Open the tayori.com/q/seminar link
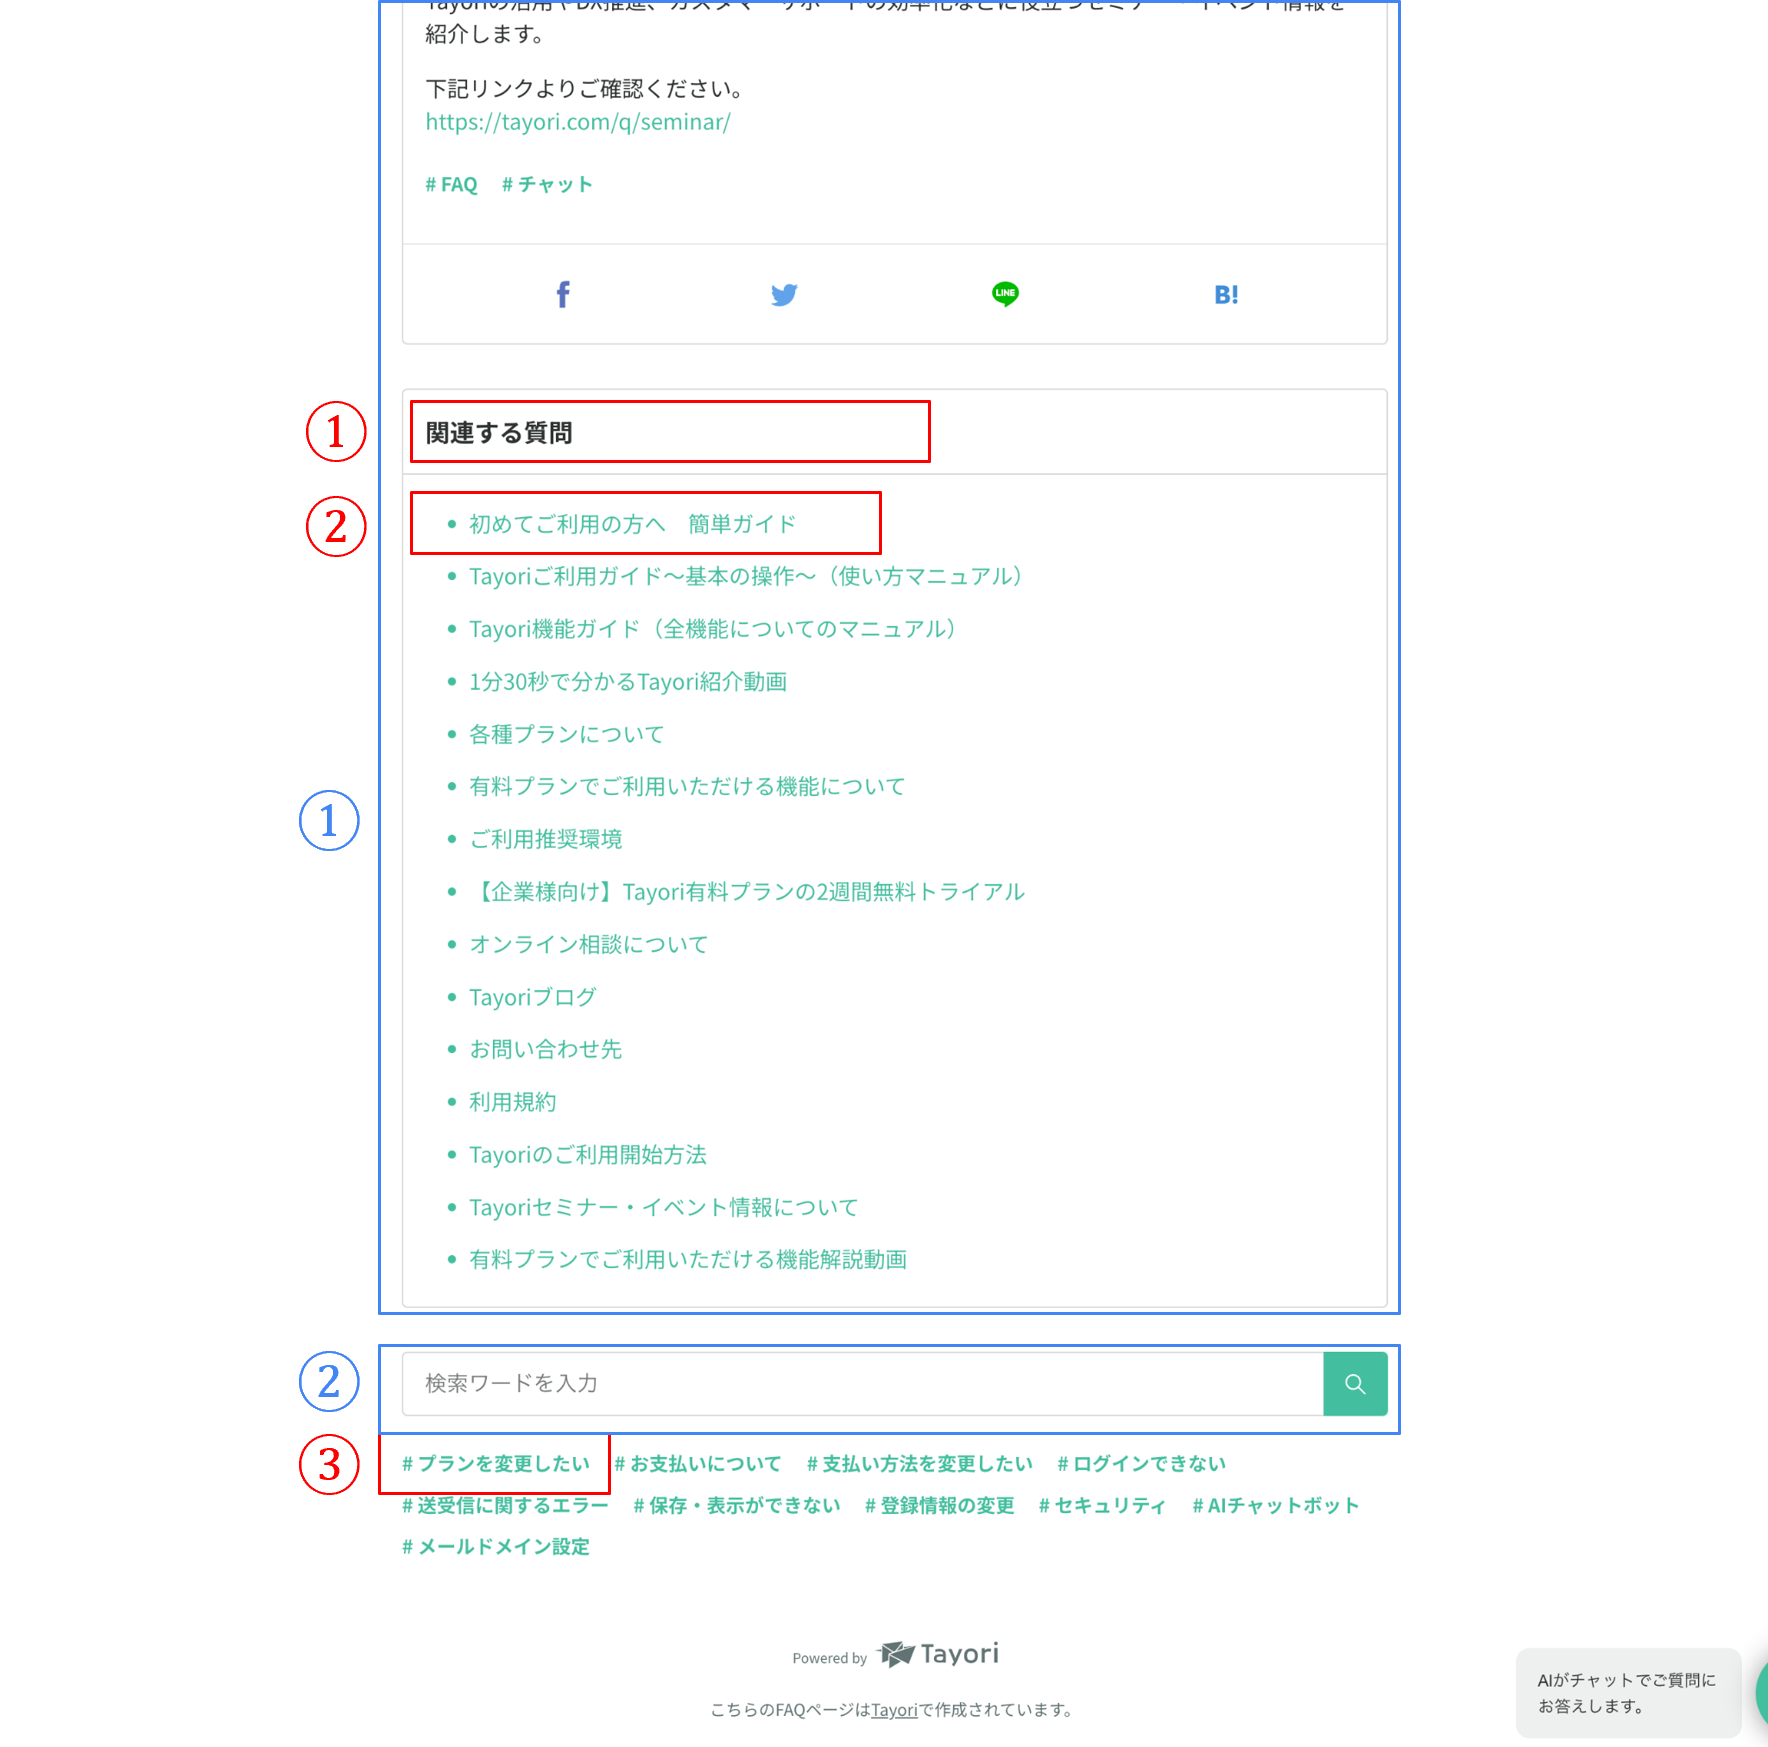 point(578,122)
